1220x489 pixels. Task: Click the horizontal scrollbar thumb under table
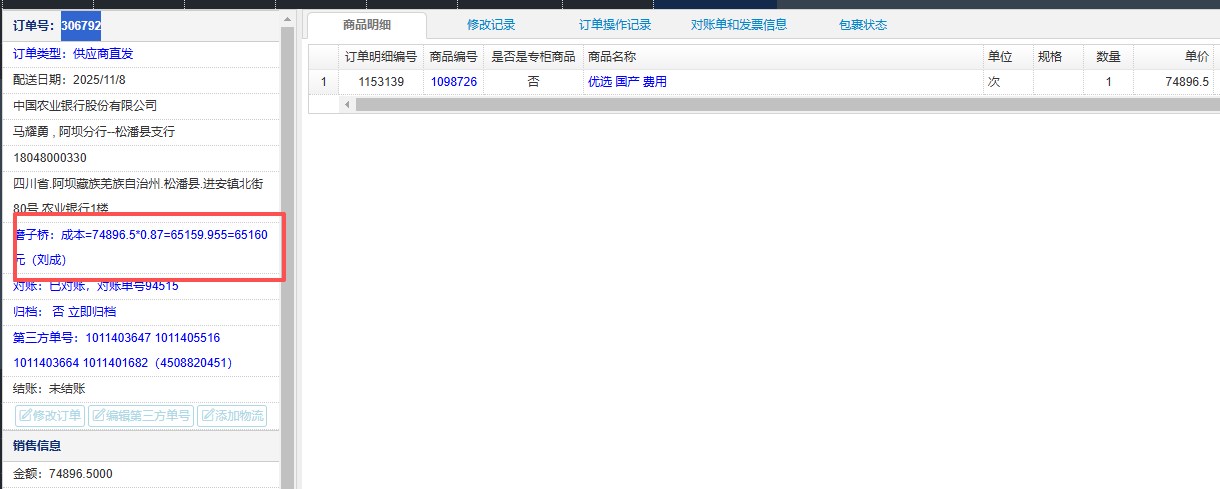pyautogui.click(x=780, y=104)
